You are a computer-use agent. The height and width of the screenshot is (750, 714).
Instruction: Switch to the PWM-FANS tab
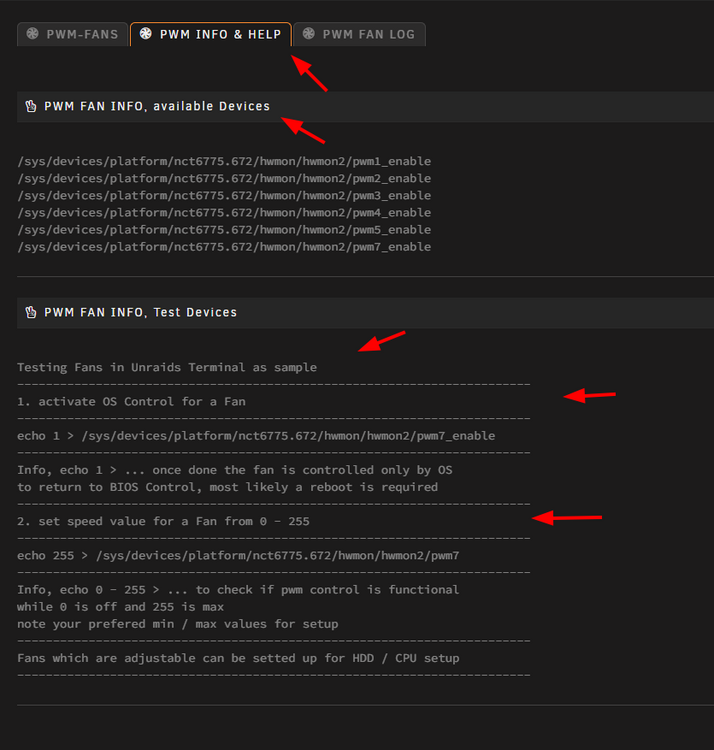(72, 34)
